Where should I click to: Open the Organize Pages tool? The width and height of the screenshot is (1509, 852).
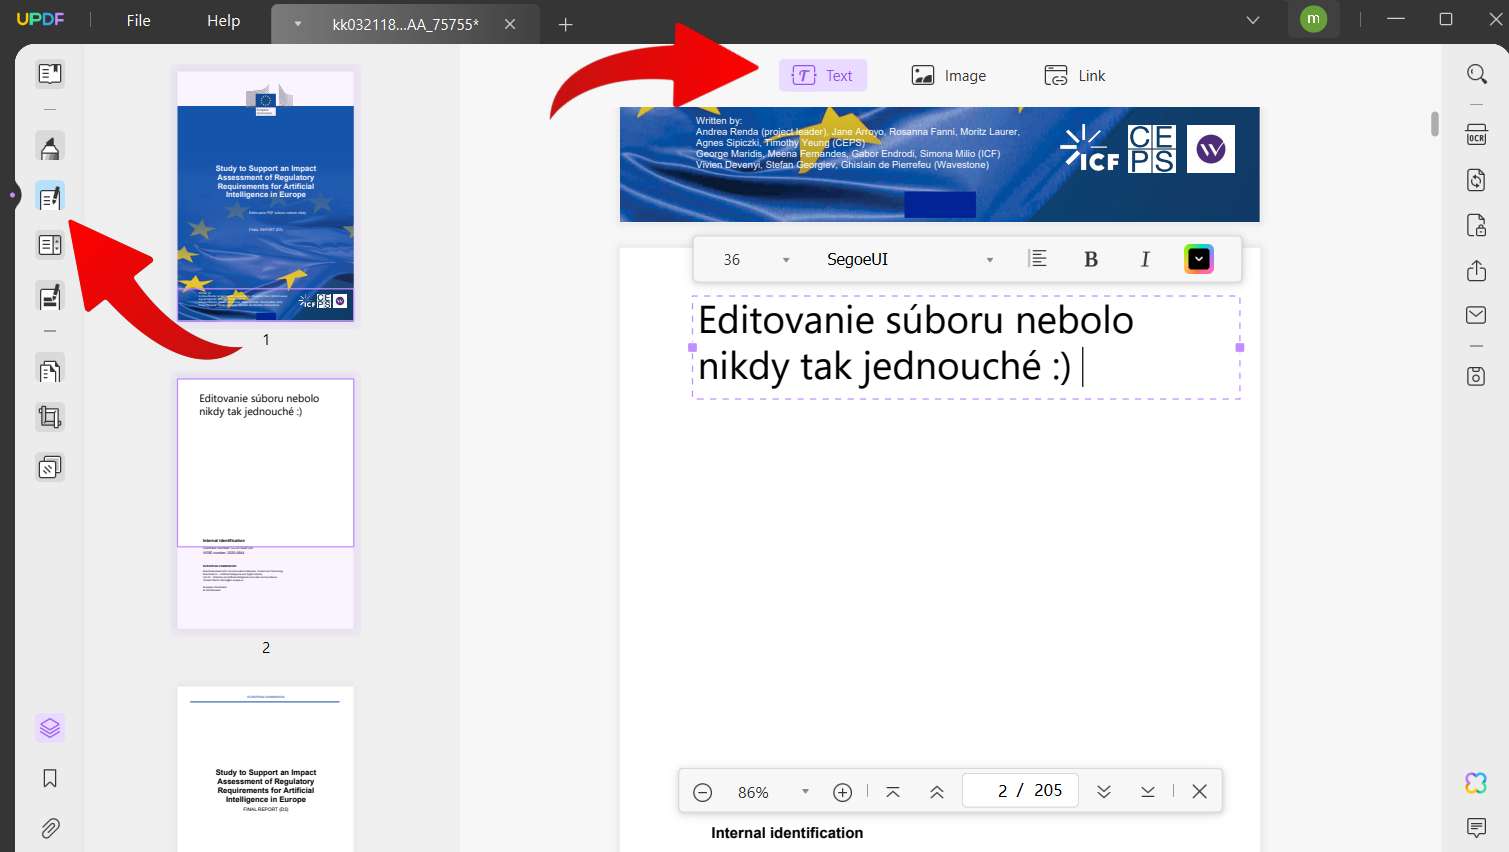tap(50, 370)
